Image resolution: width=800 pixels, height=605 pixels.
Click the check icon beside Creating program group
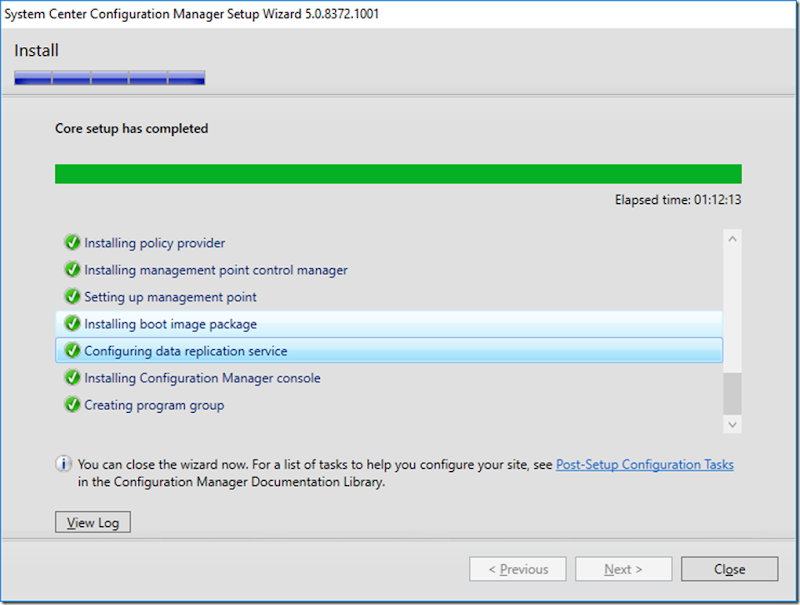click(x=72, y=405)
